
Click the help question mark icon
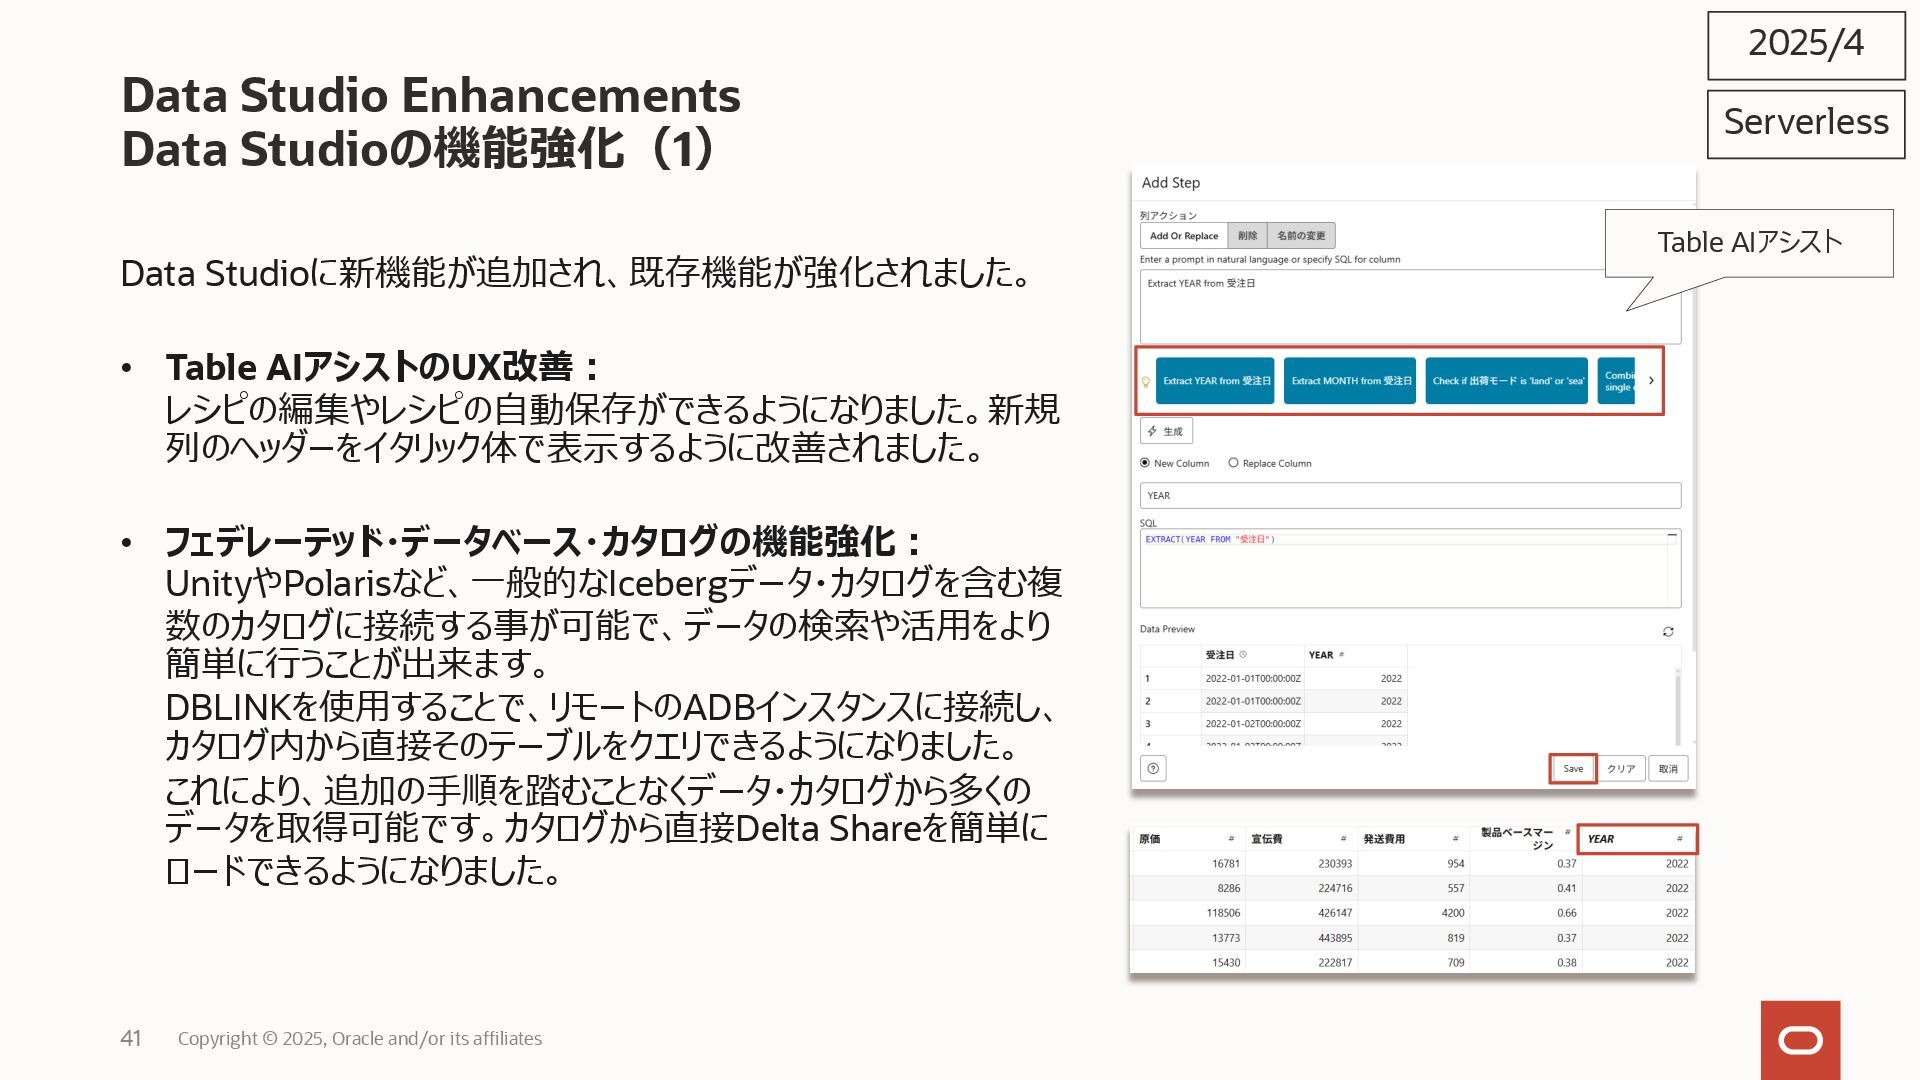coord(1153,768)
